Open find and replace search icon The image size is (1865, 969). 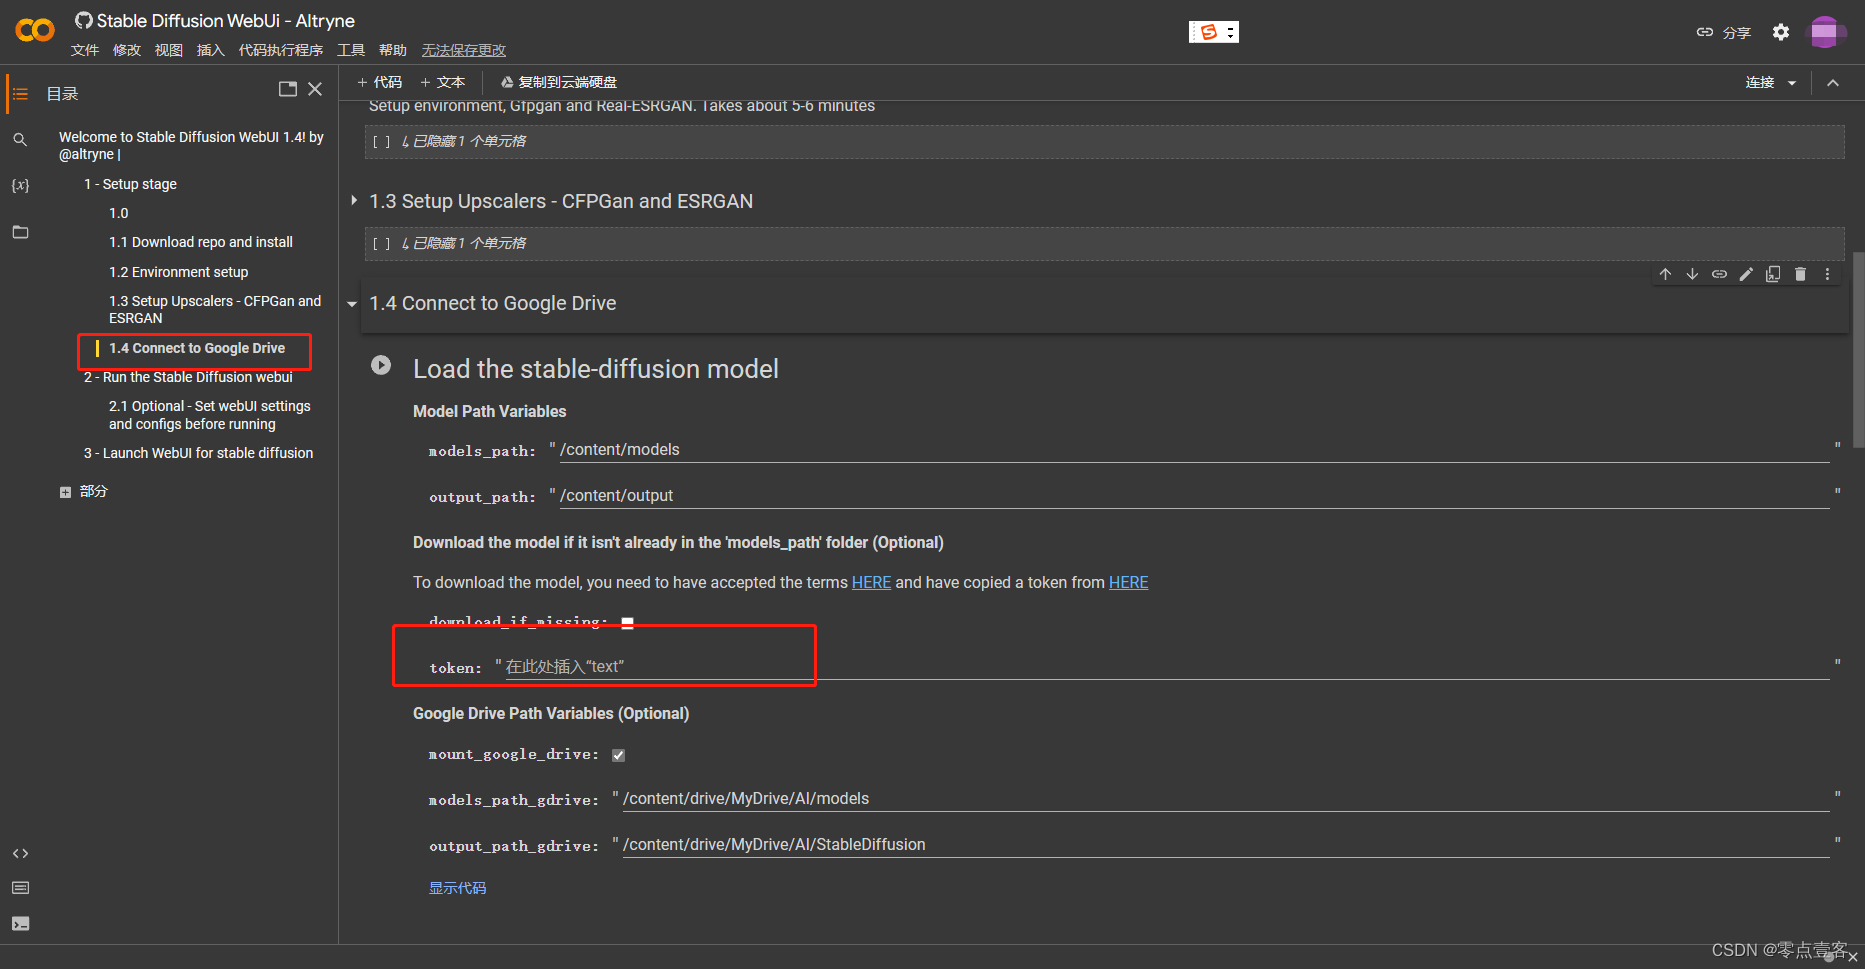[x=20, y=139]
